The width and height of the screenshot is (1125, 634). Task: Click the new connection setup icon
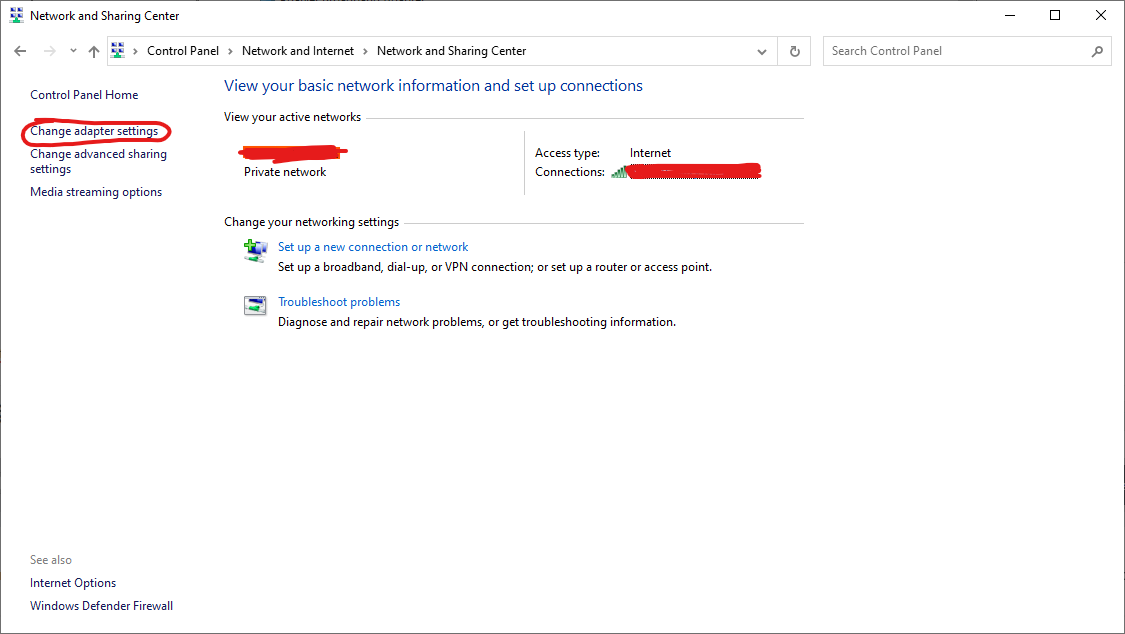[255, 251]
